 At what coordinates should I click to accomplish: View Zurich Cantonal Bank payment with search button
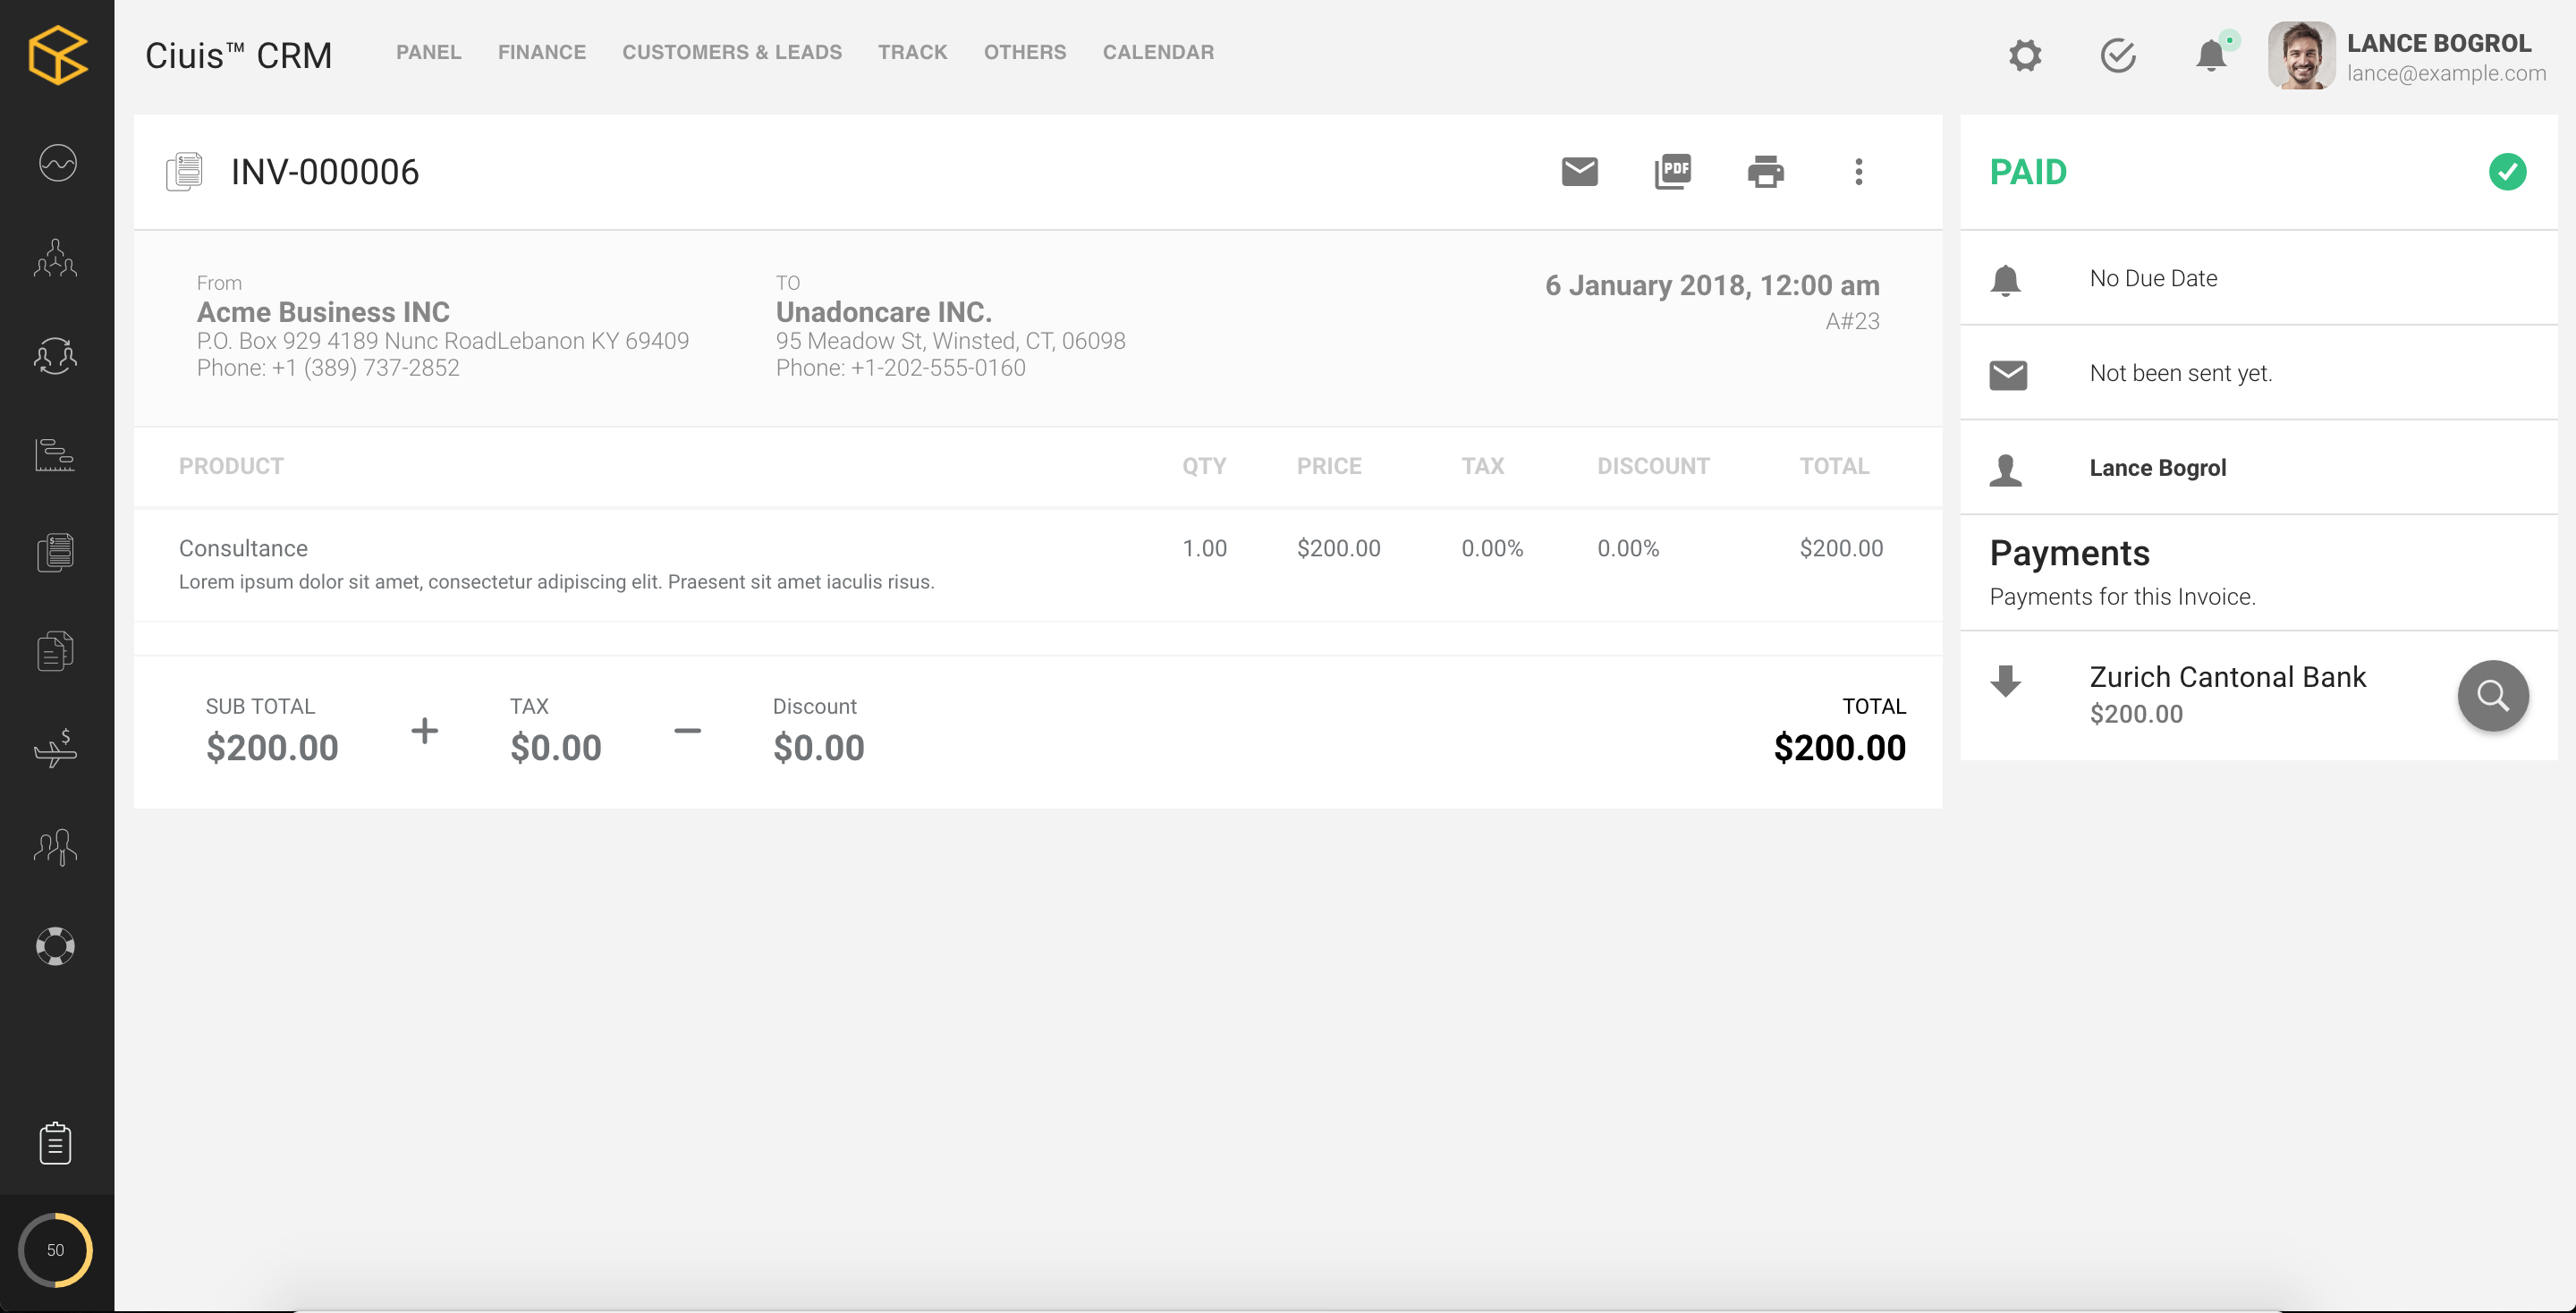coord(2492,695)
